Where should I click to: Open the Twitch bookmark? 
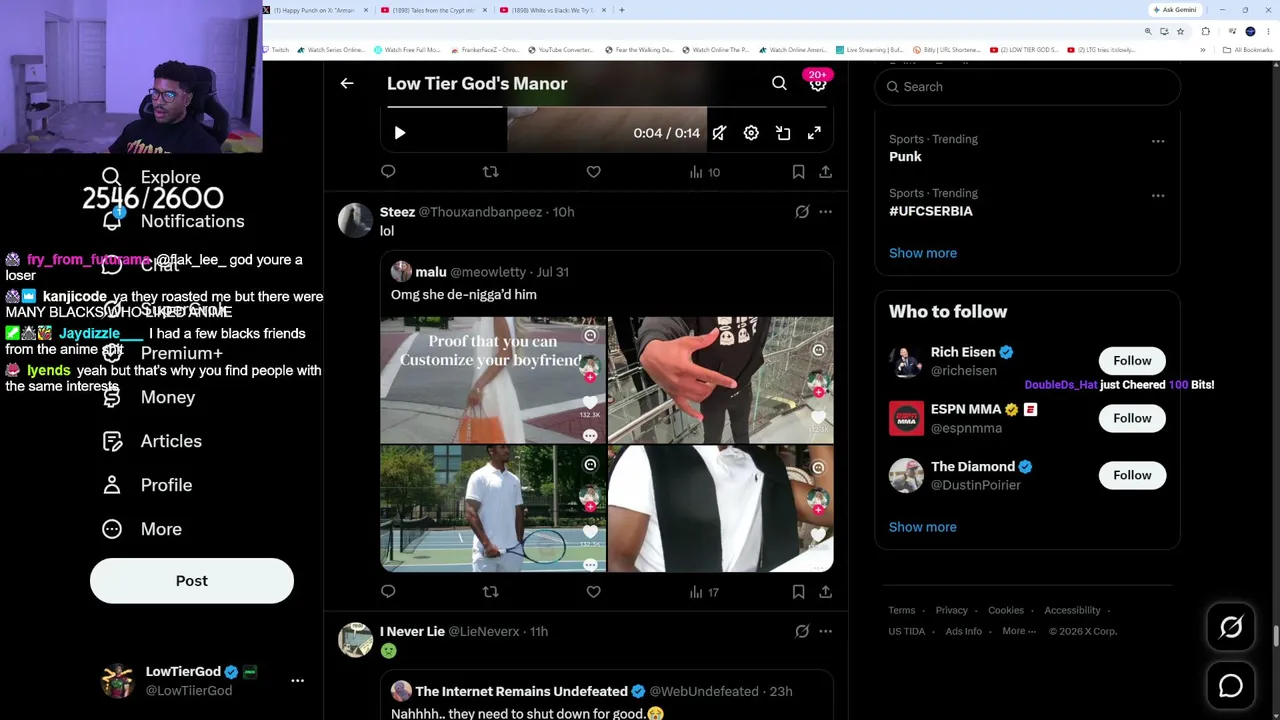coord(277,50)
